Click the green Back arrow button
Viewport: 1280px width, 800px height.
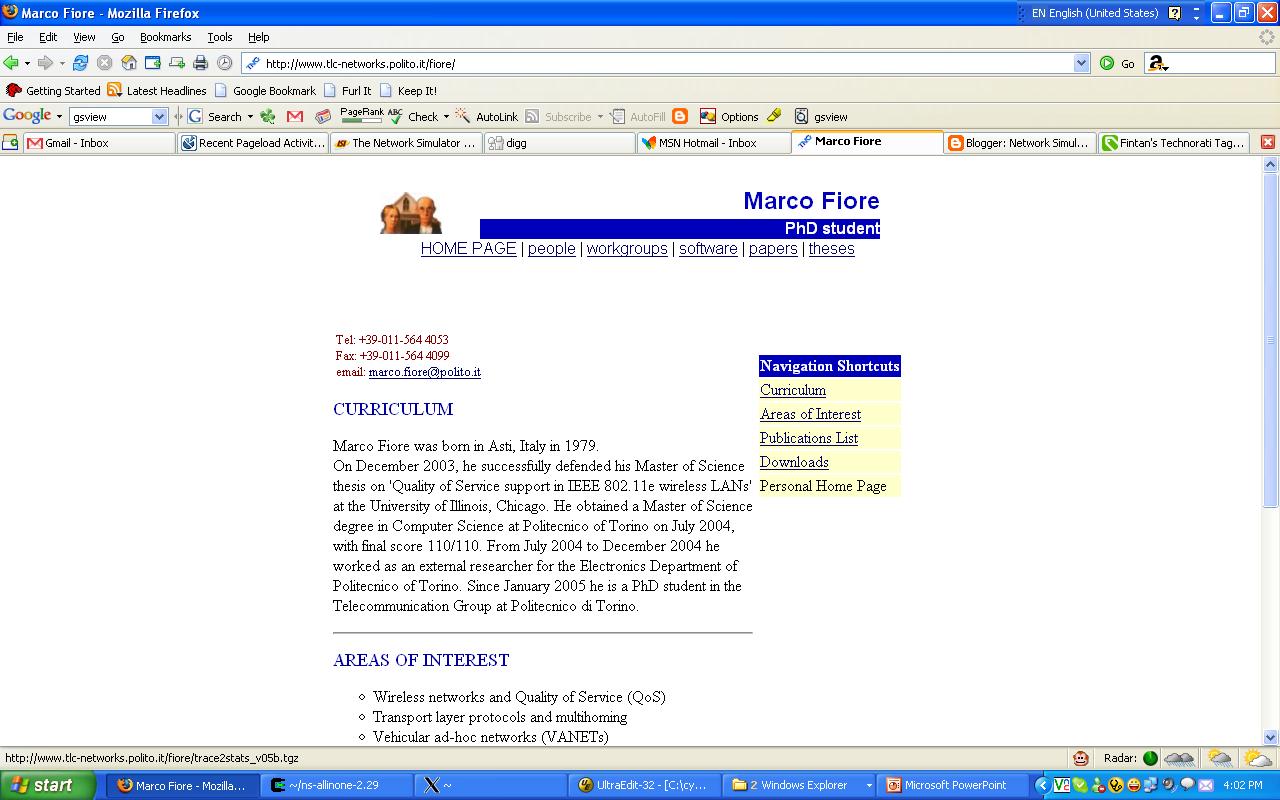(12, 63)
